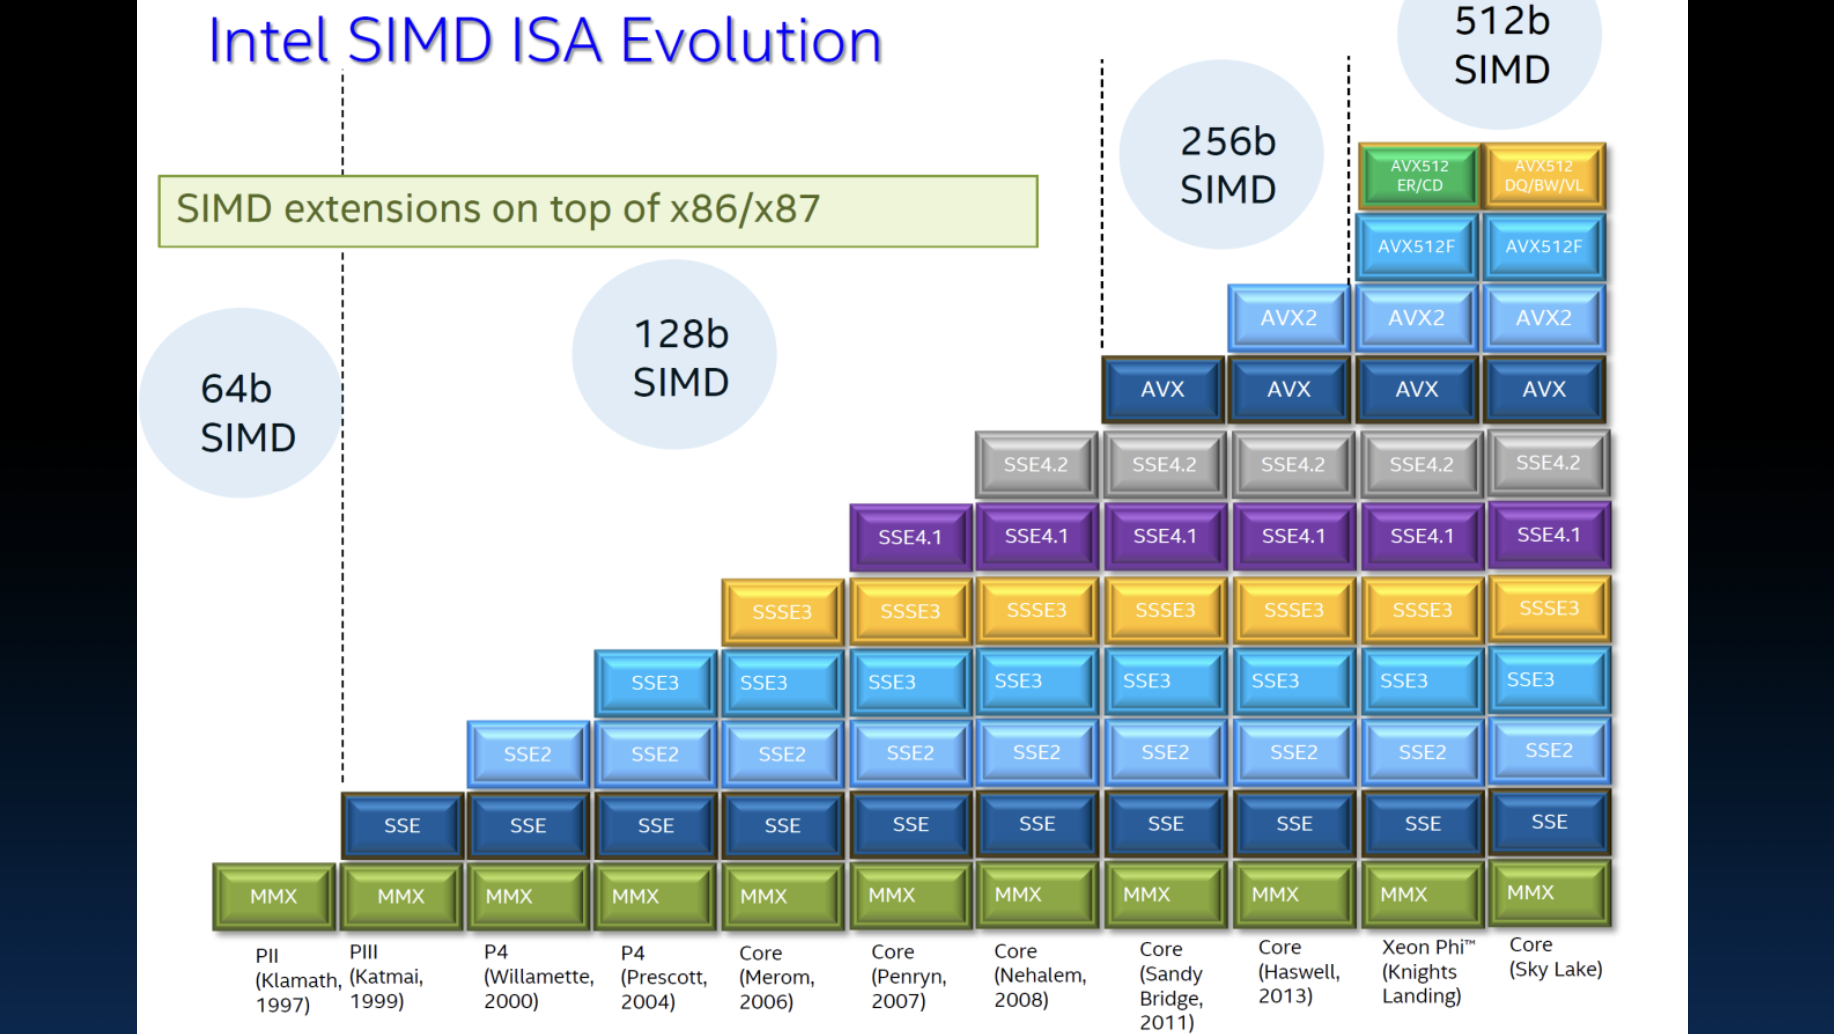Click SSSE3 block in the Merom column

click(782, 612)
